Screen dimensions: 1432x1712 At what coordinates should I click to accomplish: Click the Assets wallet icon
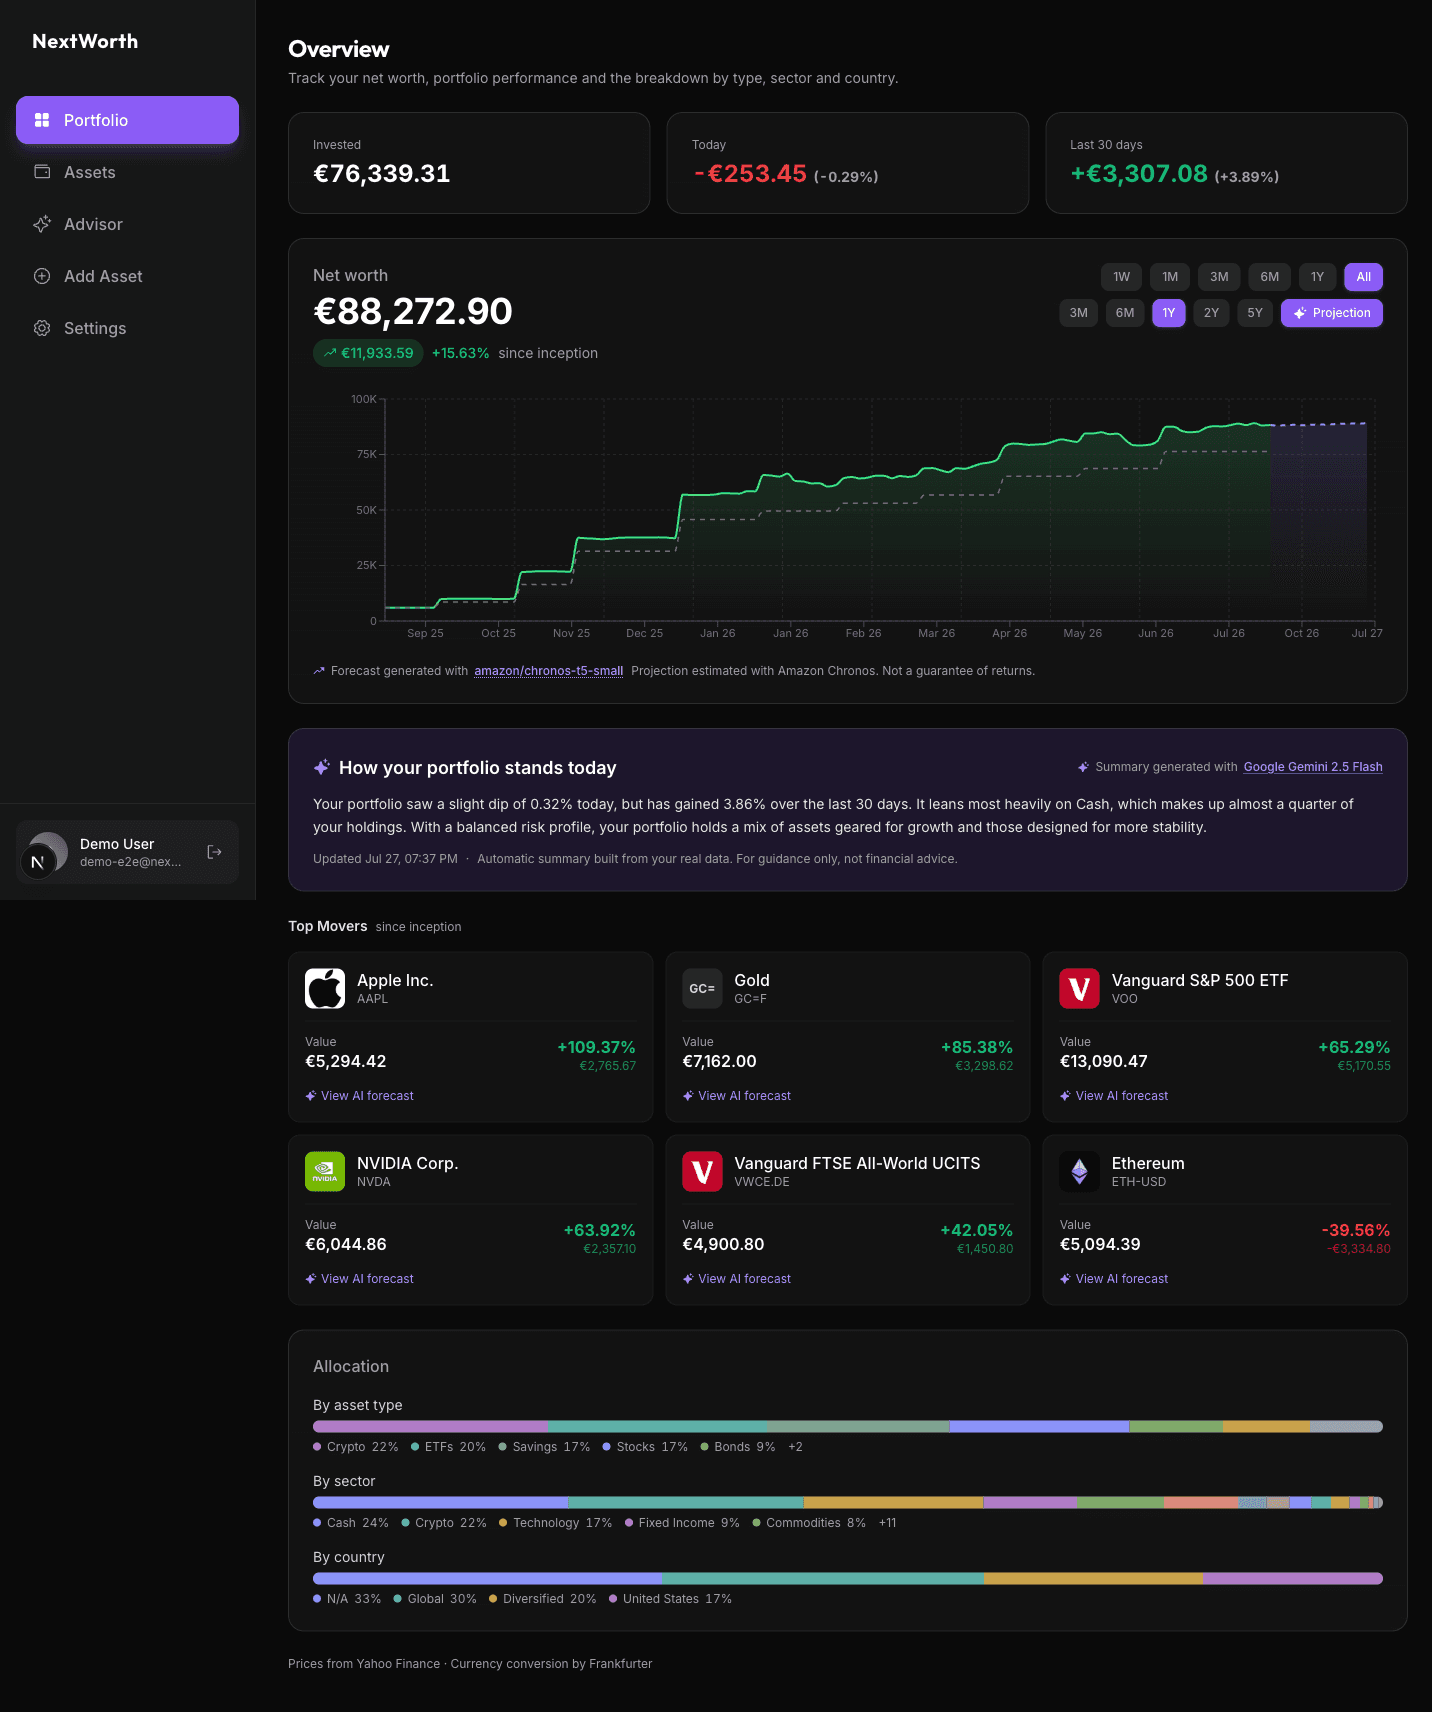[42, 172]
